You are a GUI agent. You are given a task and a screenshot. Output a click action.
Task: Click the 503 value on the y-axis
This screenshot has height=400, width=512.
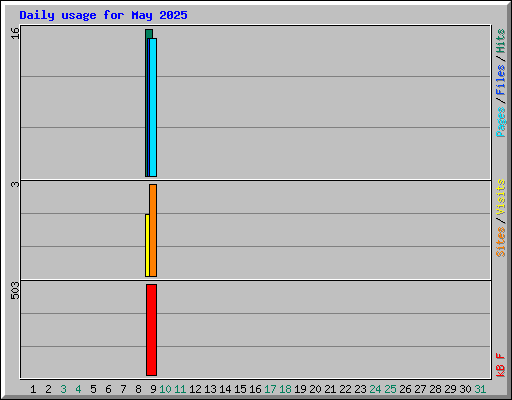click(x=15, y=290)
